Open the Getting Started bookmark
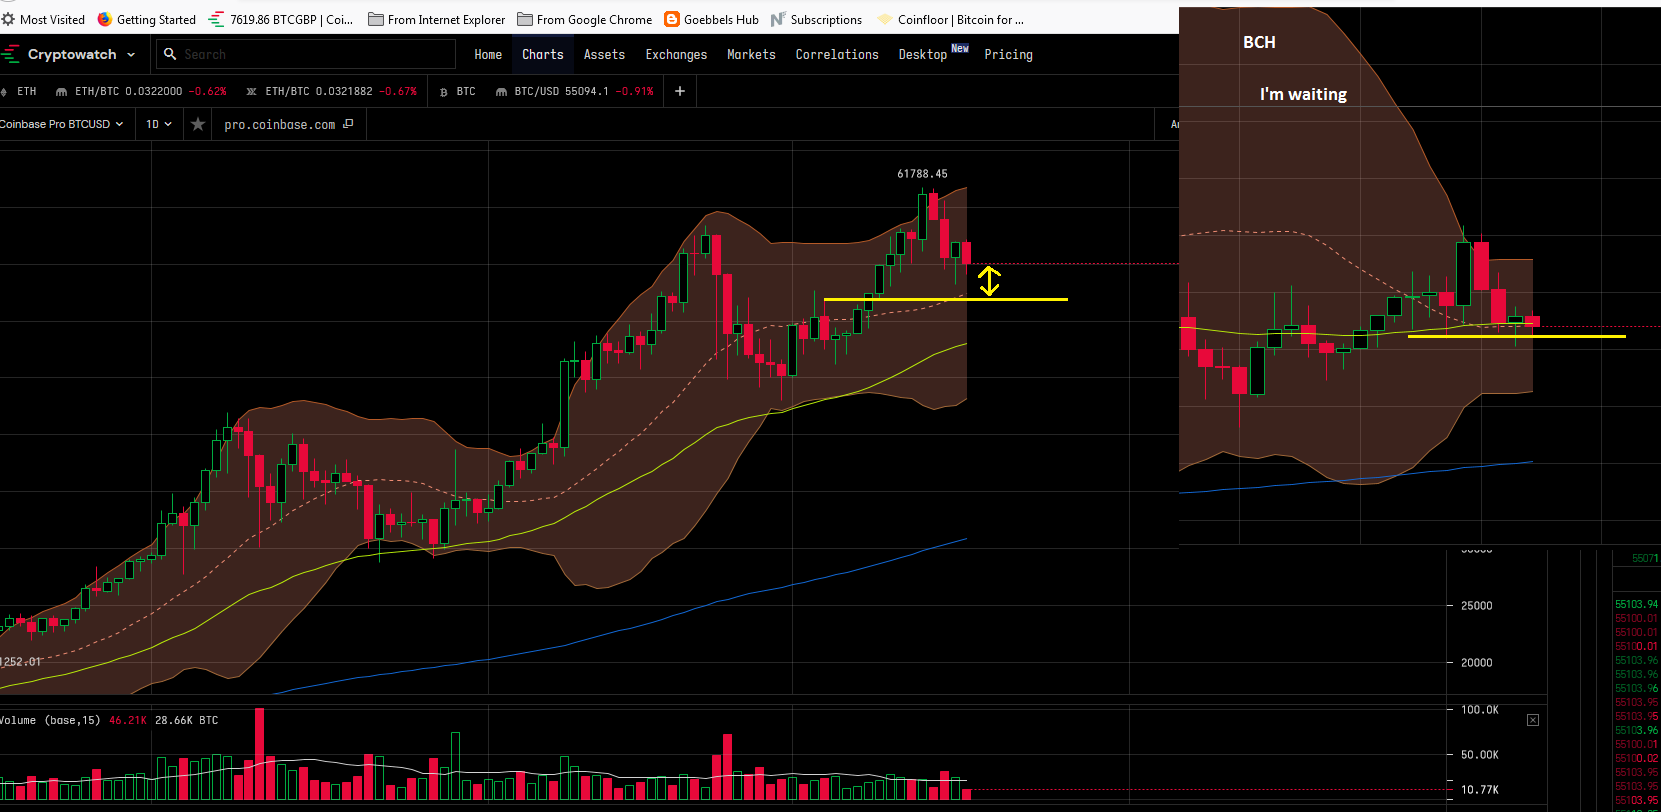This screenshot has width=1661, height=812. click(x=147, y=19)
